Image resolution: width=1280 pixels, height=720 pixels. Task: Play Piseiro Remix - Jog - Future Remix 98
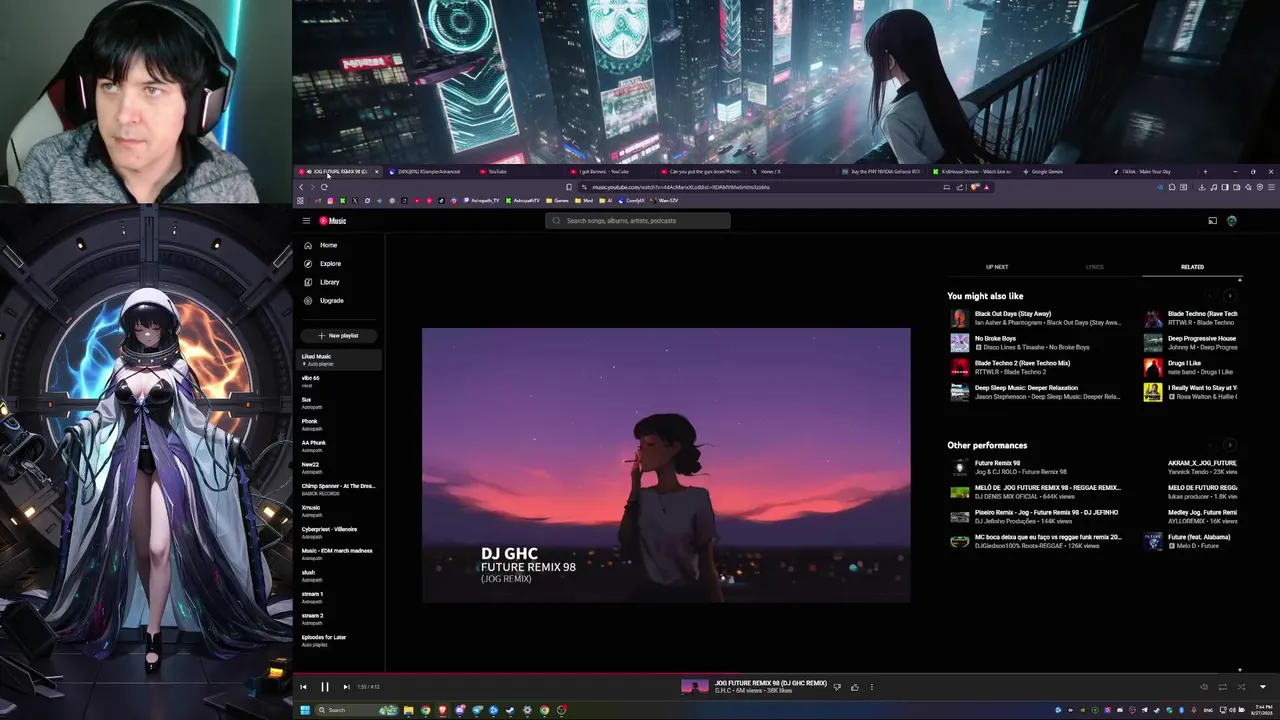pos(1036,516)
